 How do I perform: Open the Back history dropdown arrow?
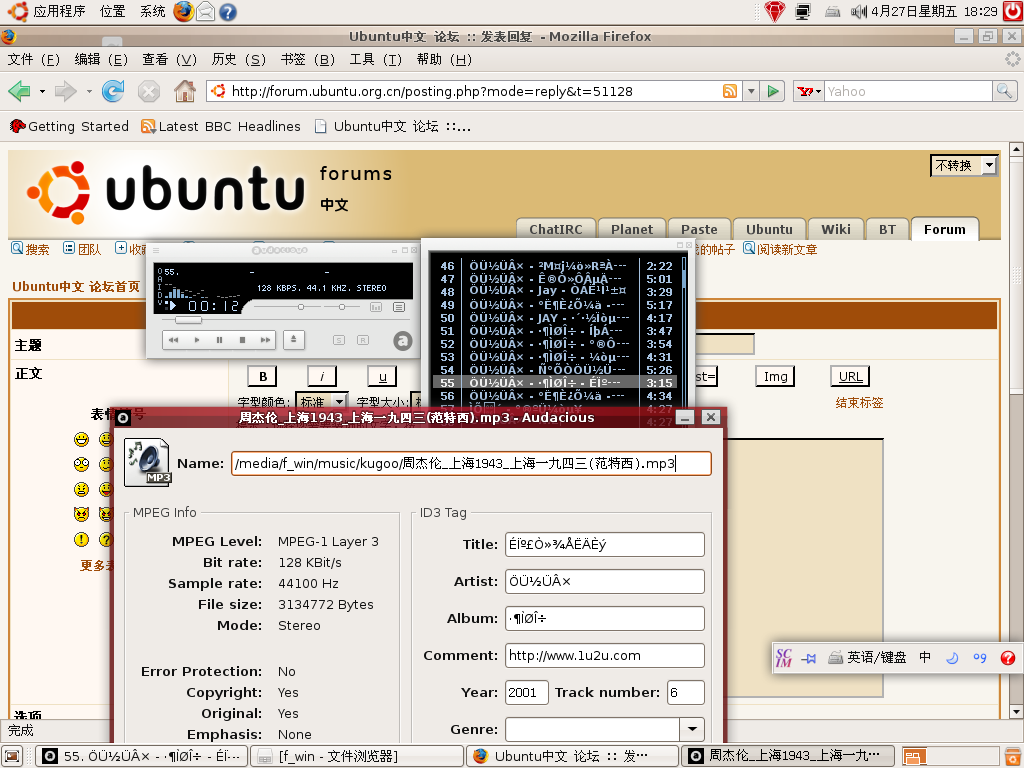42,91
